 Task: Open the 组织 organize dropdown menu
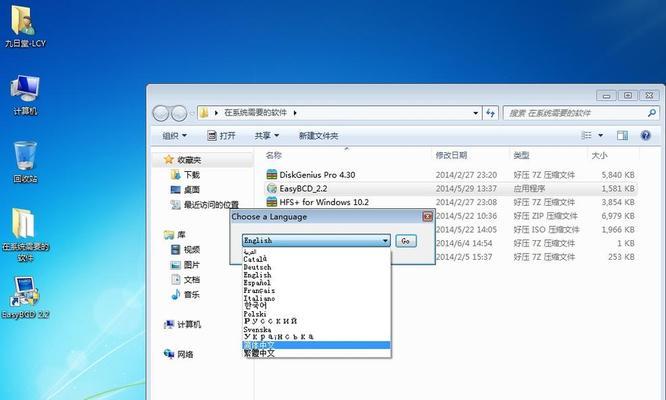[175, 136]
